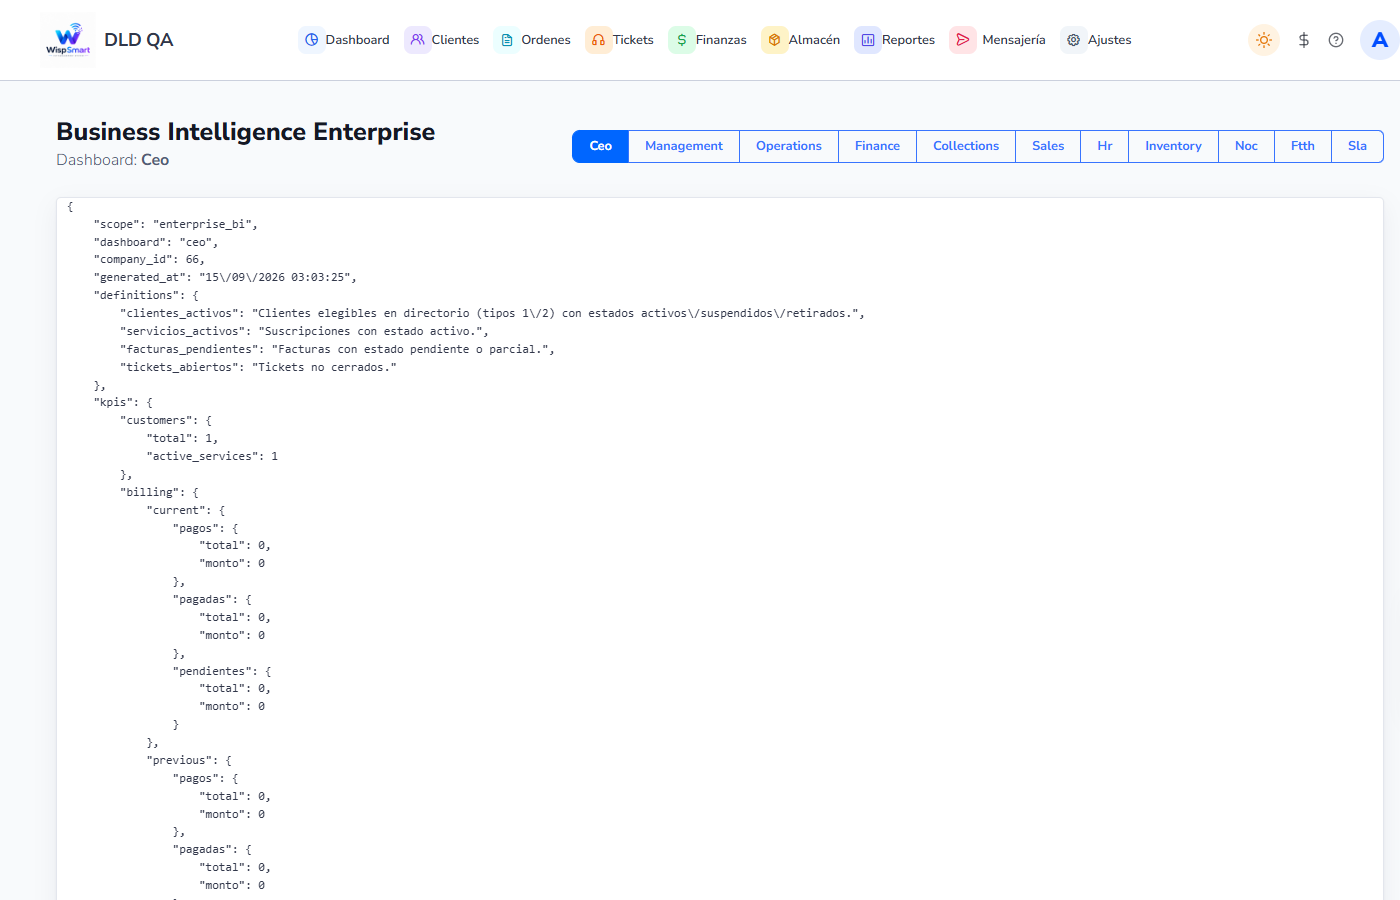This screenshot has height=900, width=1400.
Task: Click the Finanzas dollar icon
Action: click(681, 40)
